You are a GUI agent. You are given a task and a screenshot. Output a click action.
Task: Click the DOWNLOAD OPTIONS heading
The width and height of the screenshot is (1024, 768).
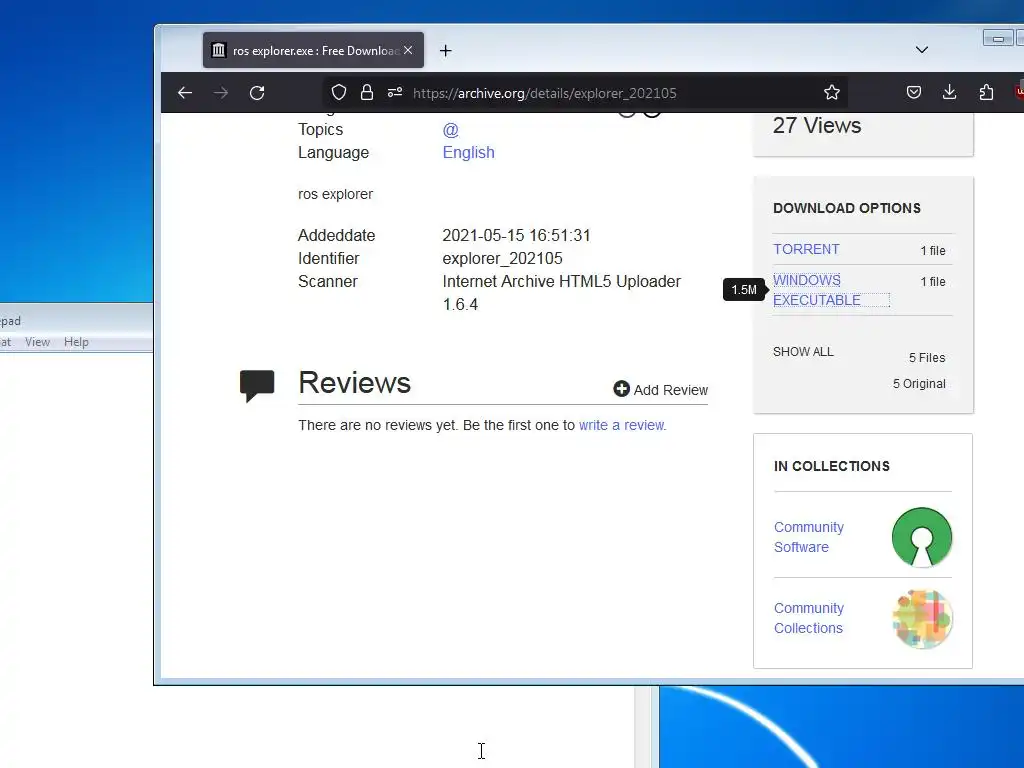[846, 208]
